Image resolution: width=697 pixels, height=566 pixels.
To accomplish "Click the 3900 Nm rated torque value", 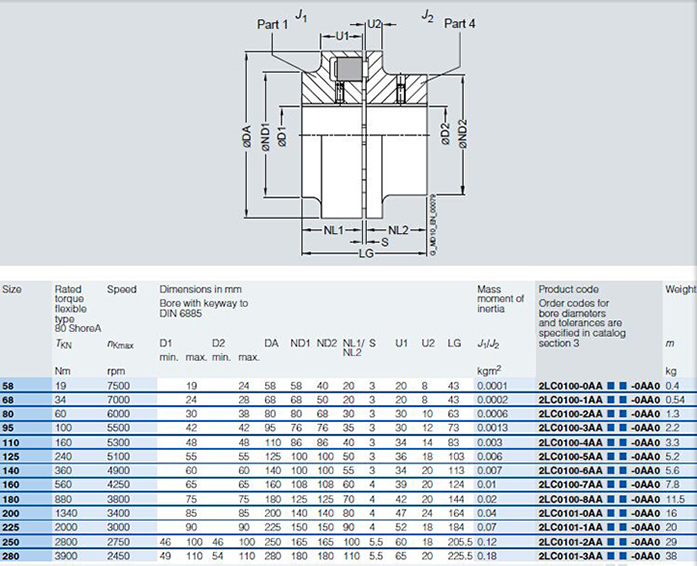I will [x=68, y=555].
